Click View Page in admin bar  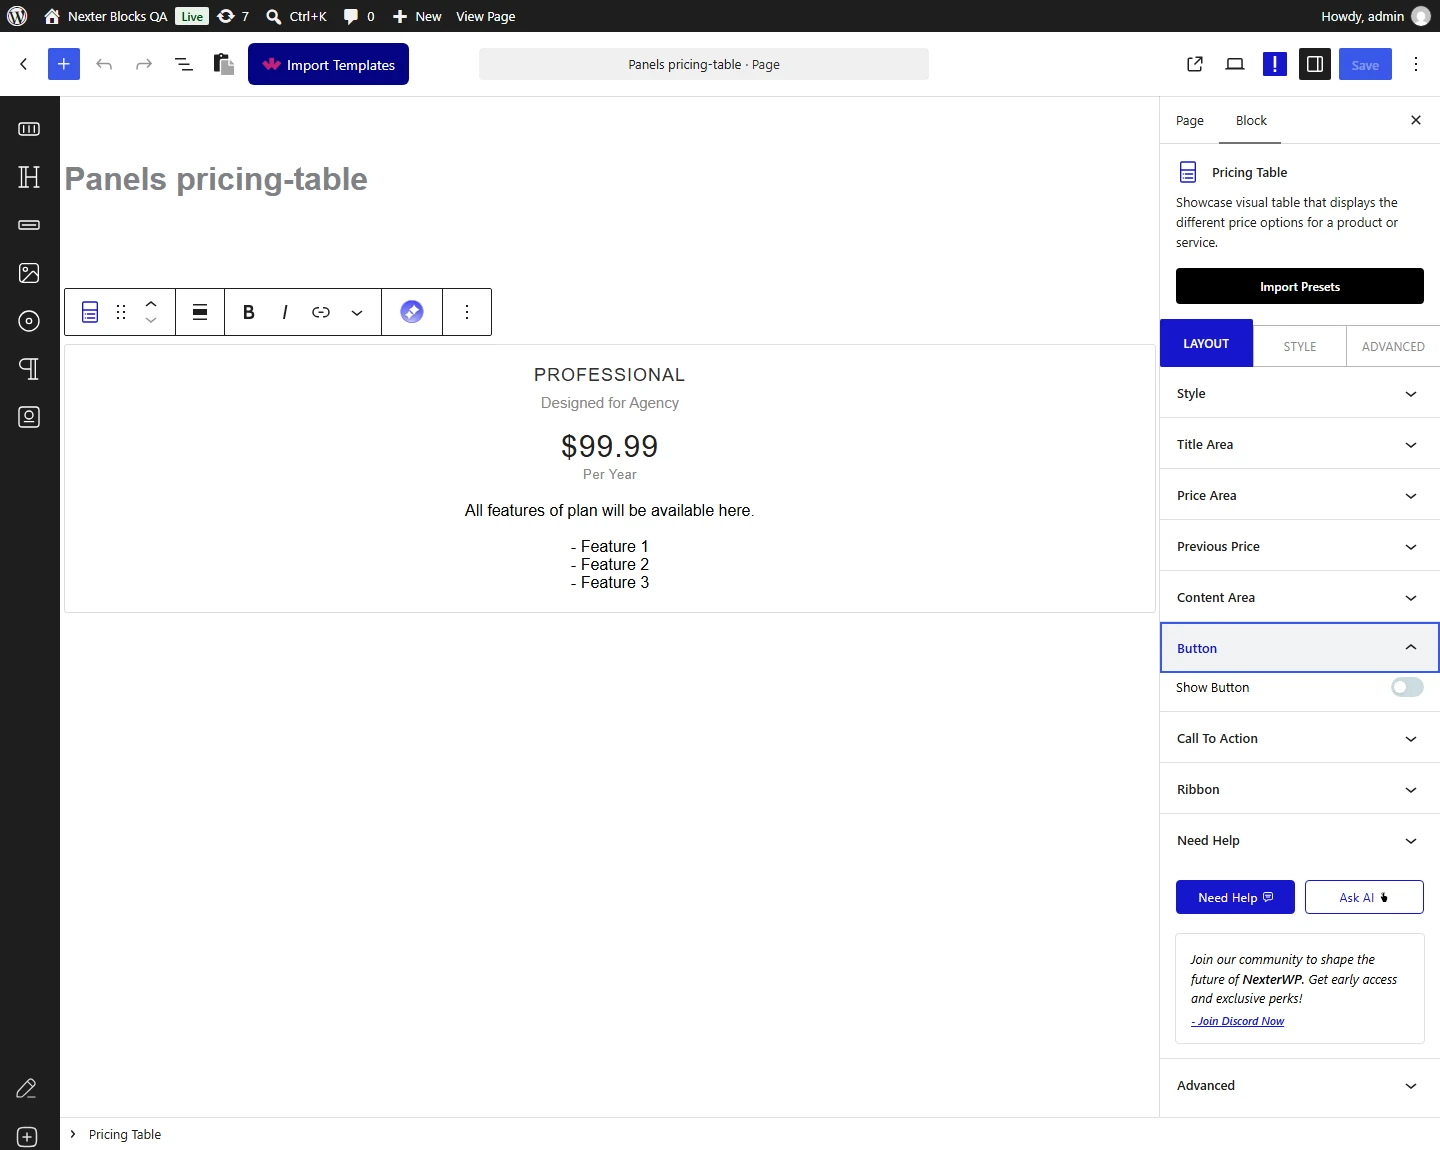tap(486, 16)
